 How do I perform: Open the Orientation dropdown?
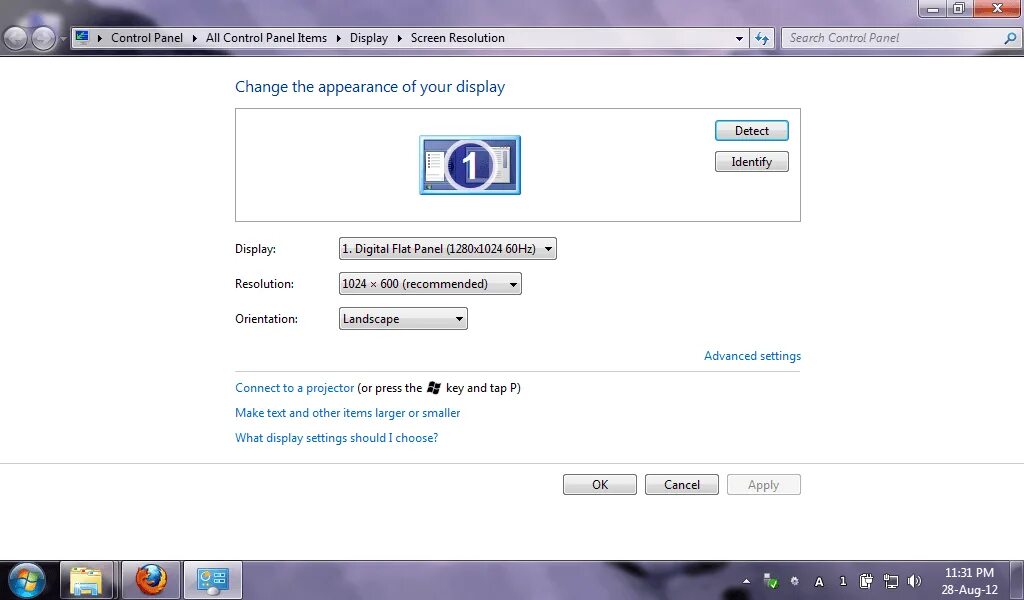tap(403, 319)
